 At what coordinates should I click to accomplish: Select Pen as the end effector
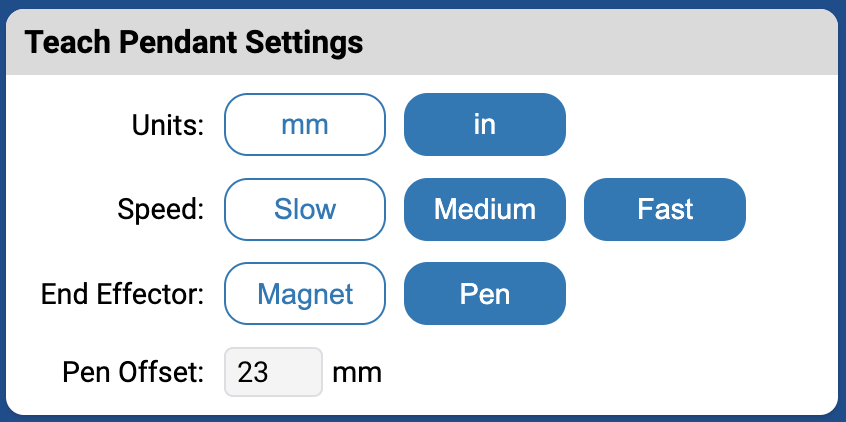(x=485, y=294)
